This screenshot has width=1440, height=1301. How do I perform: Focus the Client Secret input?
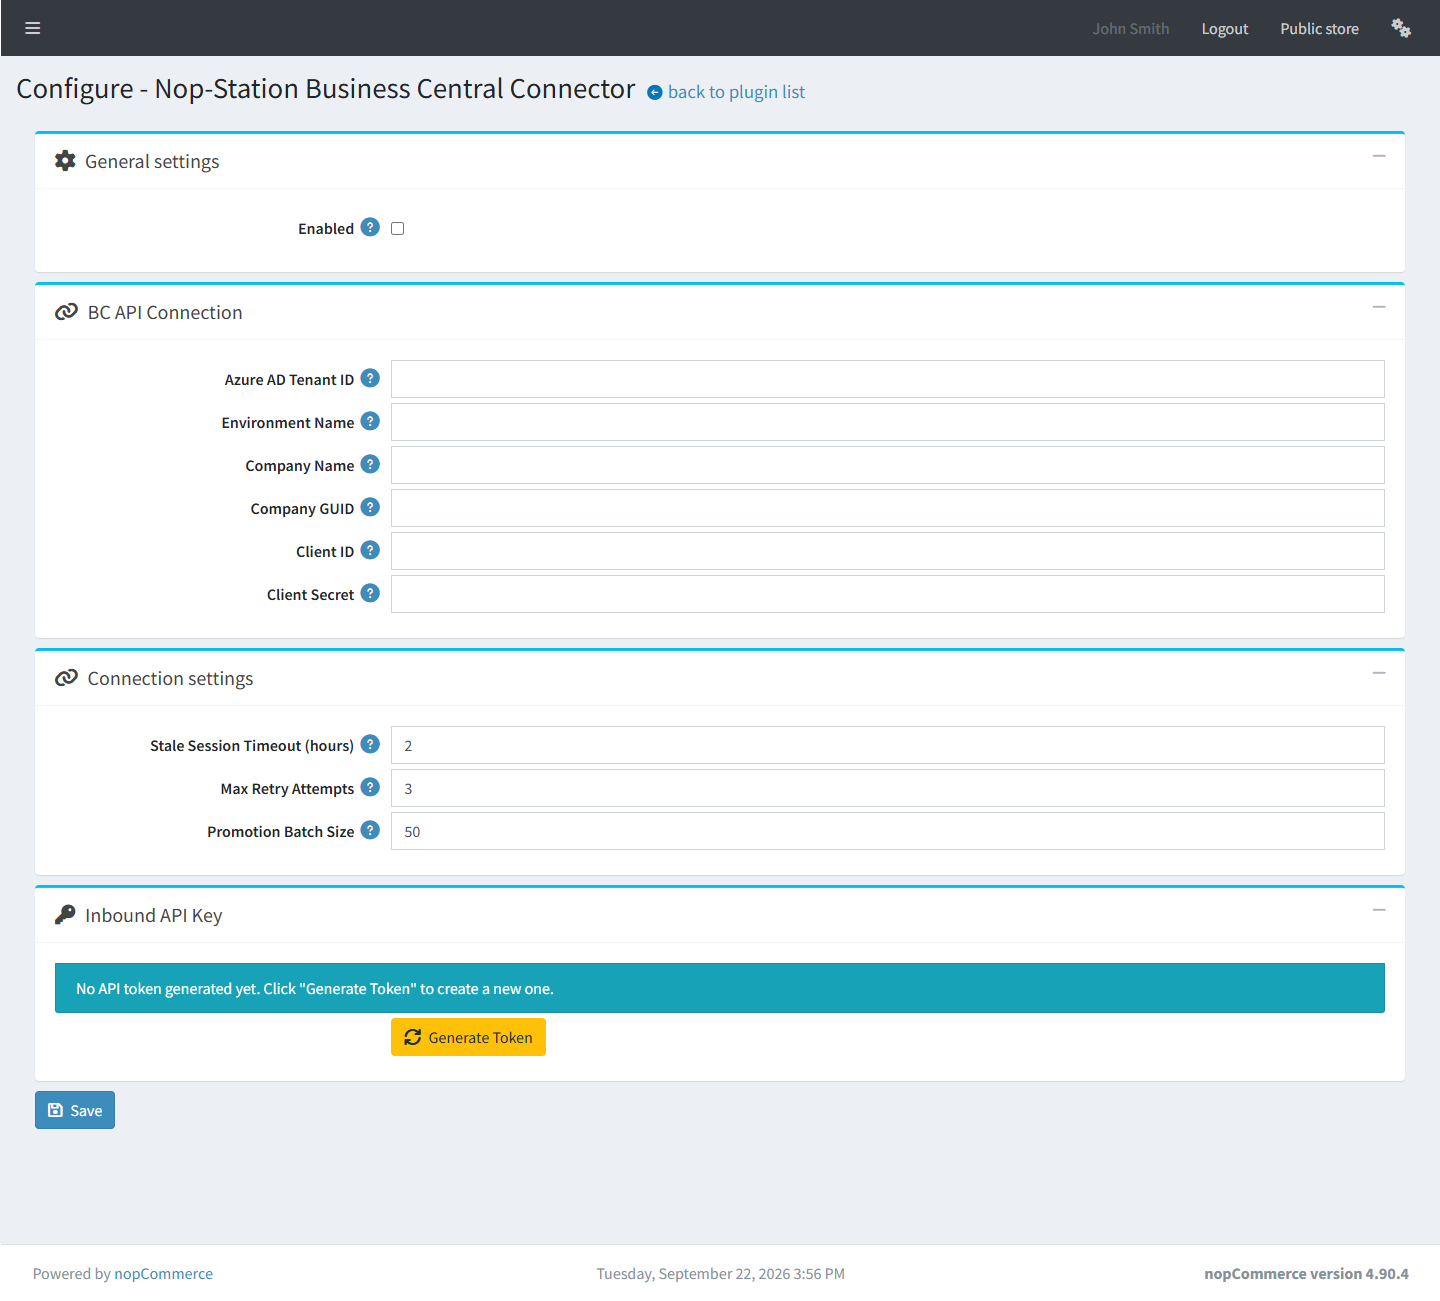coord(887,594)
